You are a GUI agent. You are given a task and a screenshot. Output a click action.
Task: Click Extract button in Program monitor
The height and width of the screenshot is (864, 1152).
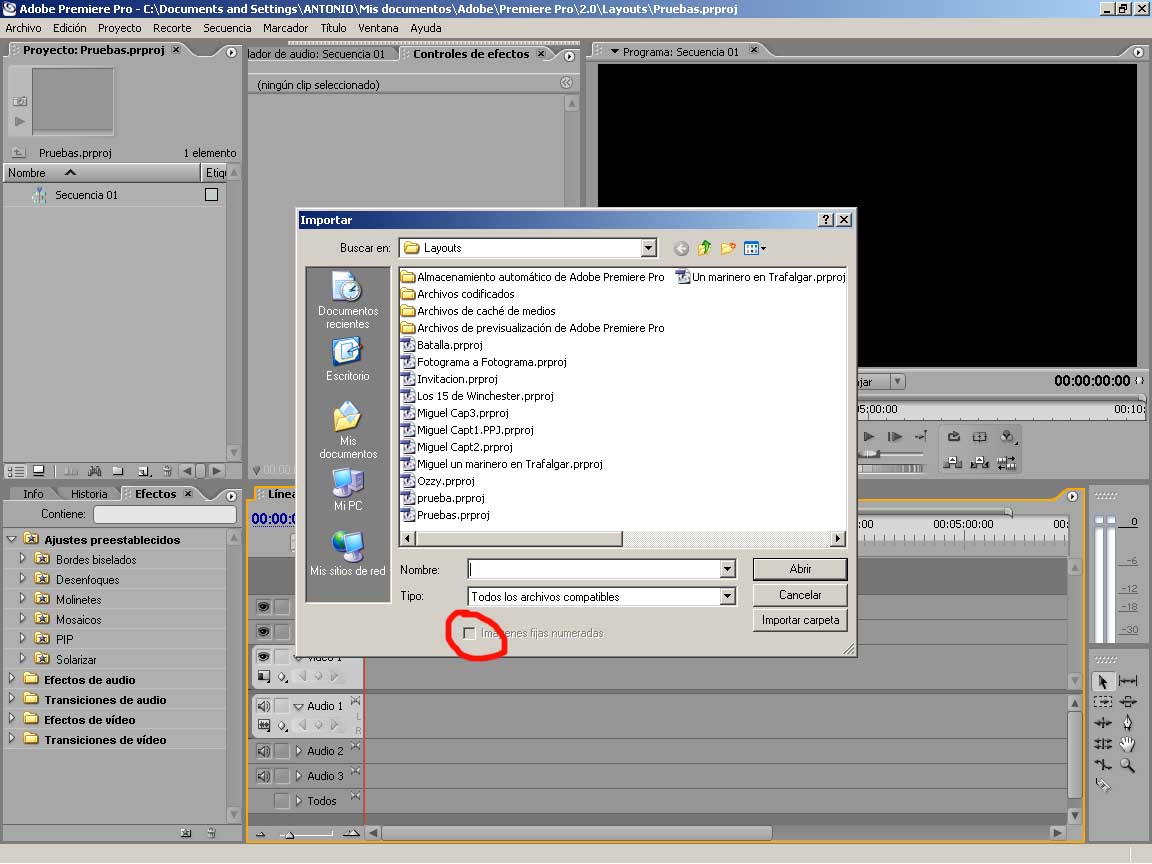pos(979,462)
